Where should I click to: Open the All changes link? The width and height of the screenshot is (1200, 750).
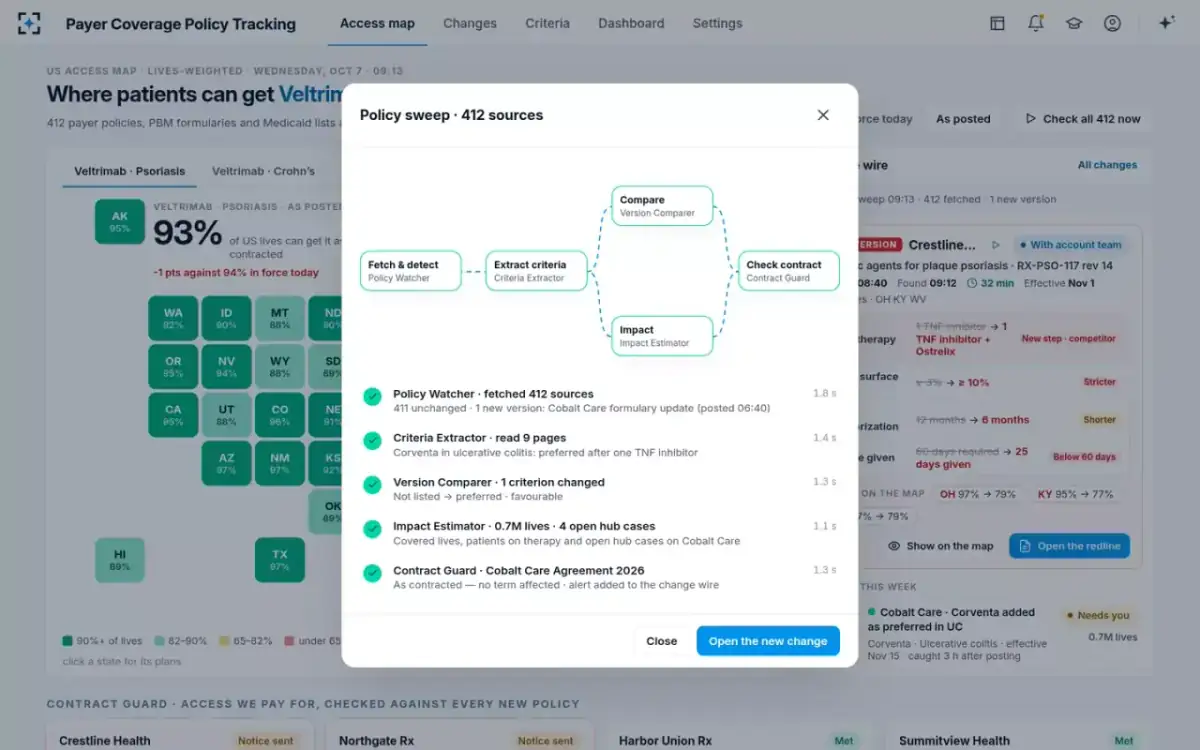[x=1107, y=165]
